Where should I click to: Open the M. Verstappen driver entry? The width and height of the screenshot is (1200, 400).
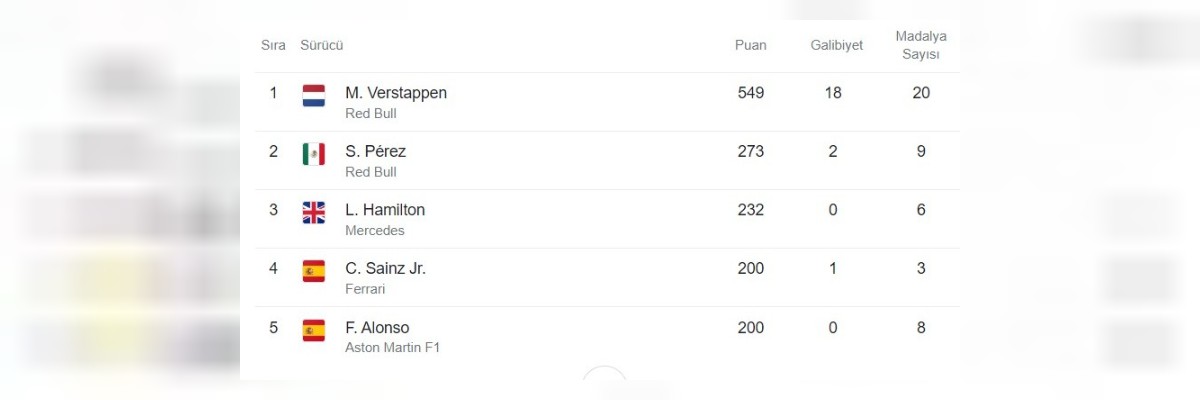396,93
